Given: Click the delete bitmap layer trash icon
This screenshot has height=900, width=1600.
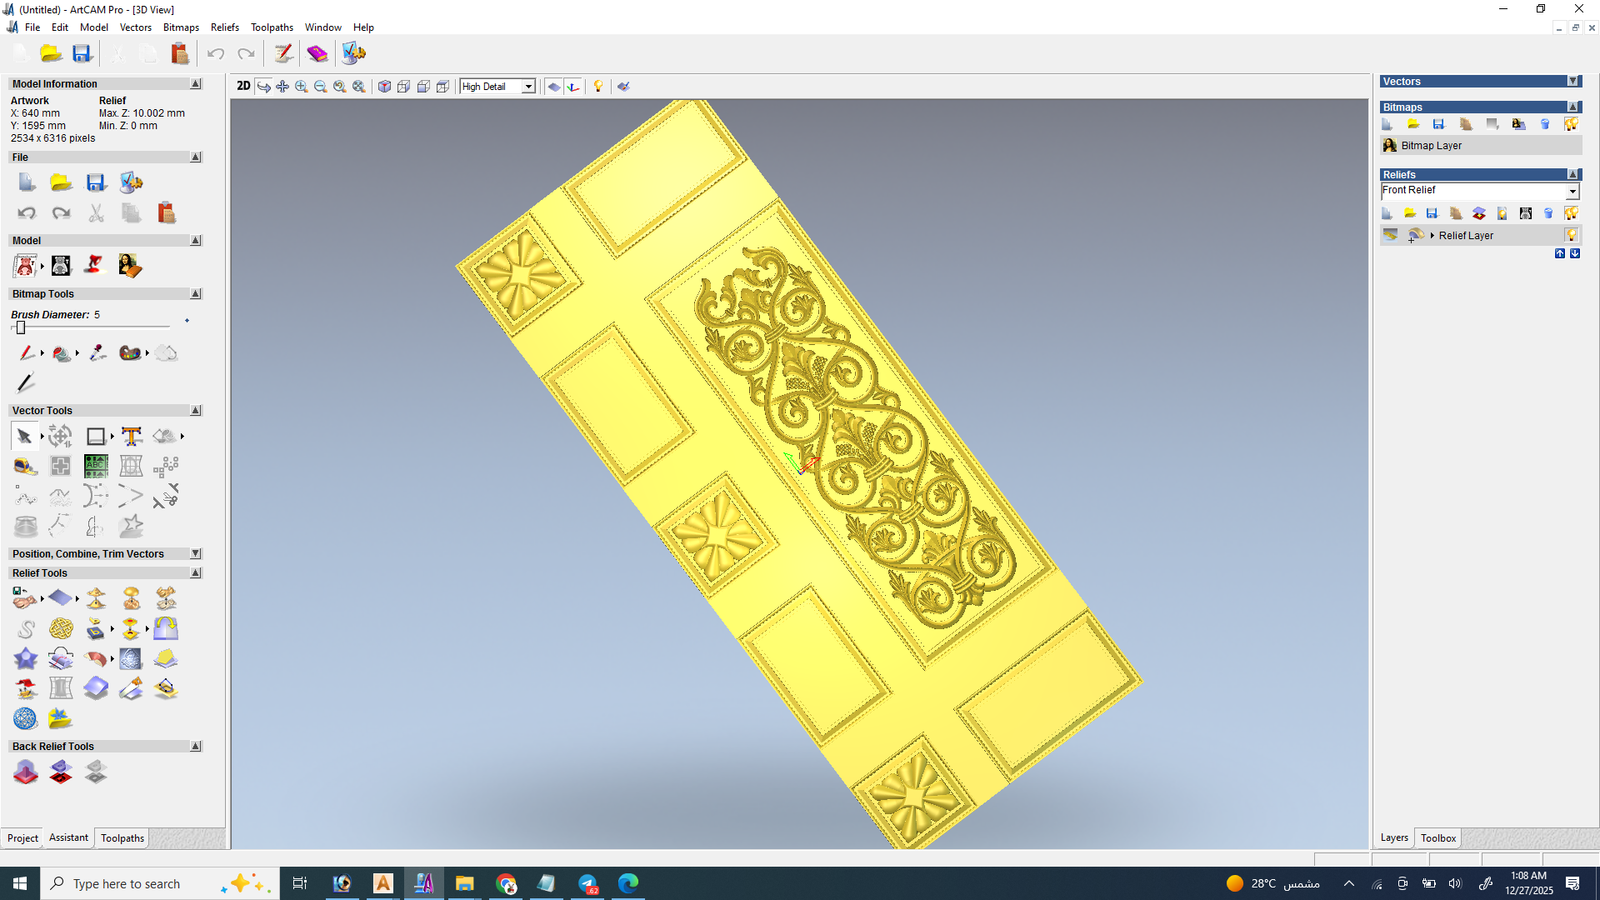Looking at the screenshot, I should 1545,124.
